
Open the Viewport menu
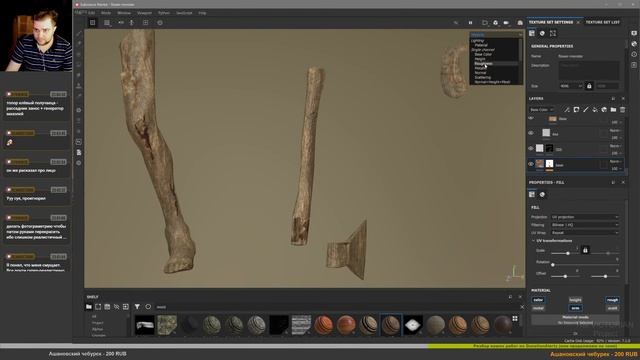144,13
